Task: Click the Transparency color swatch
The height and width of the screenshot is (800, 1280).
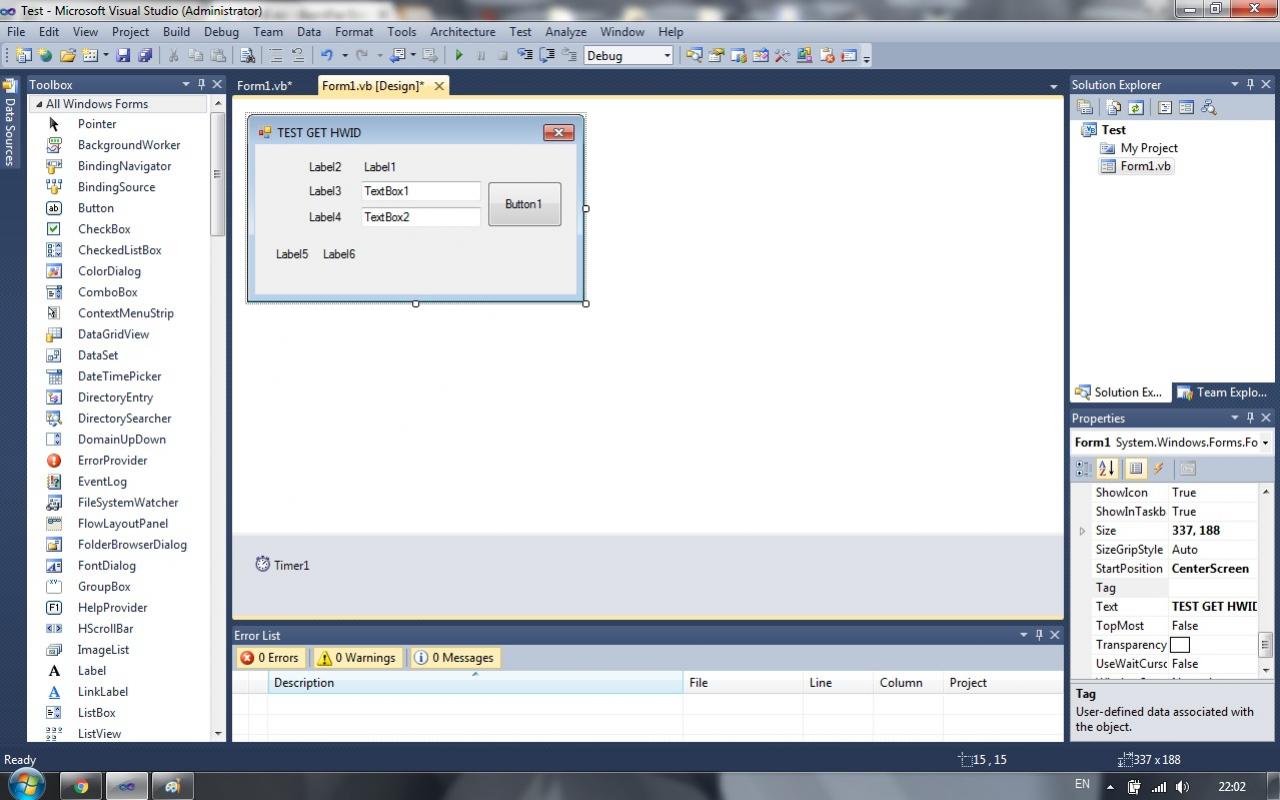Action: (x=1180, y=645)
